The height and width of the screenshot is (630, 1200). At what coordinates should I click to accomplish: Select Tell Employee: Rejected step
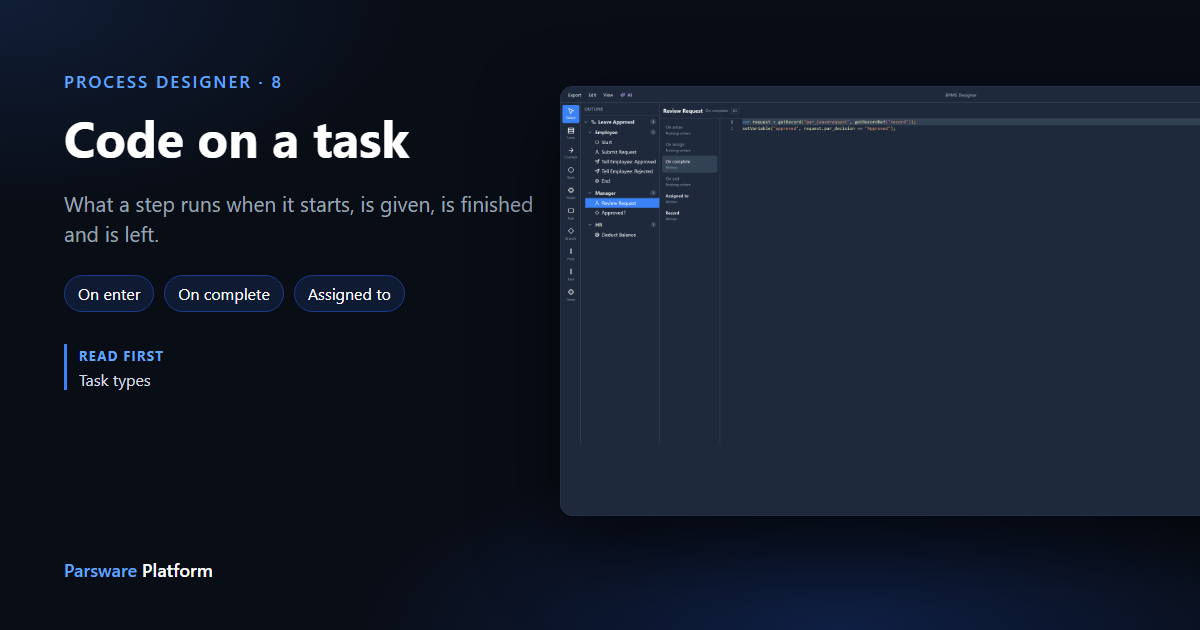click(620, 171)
